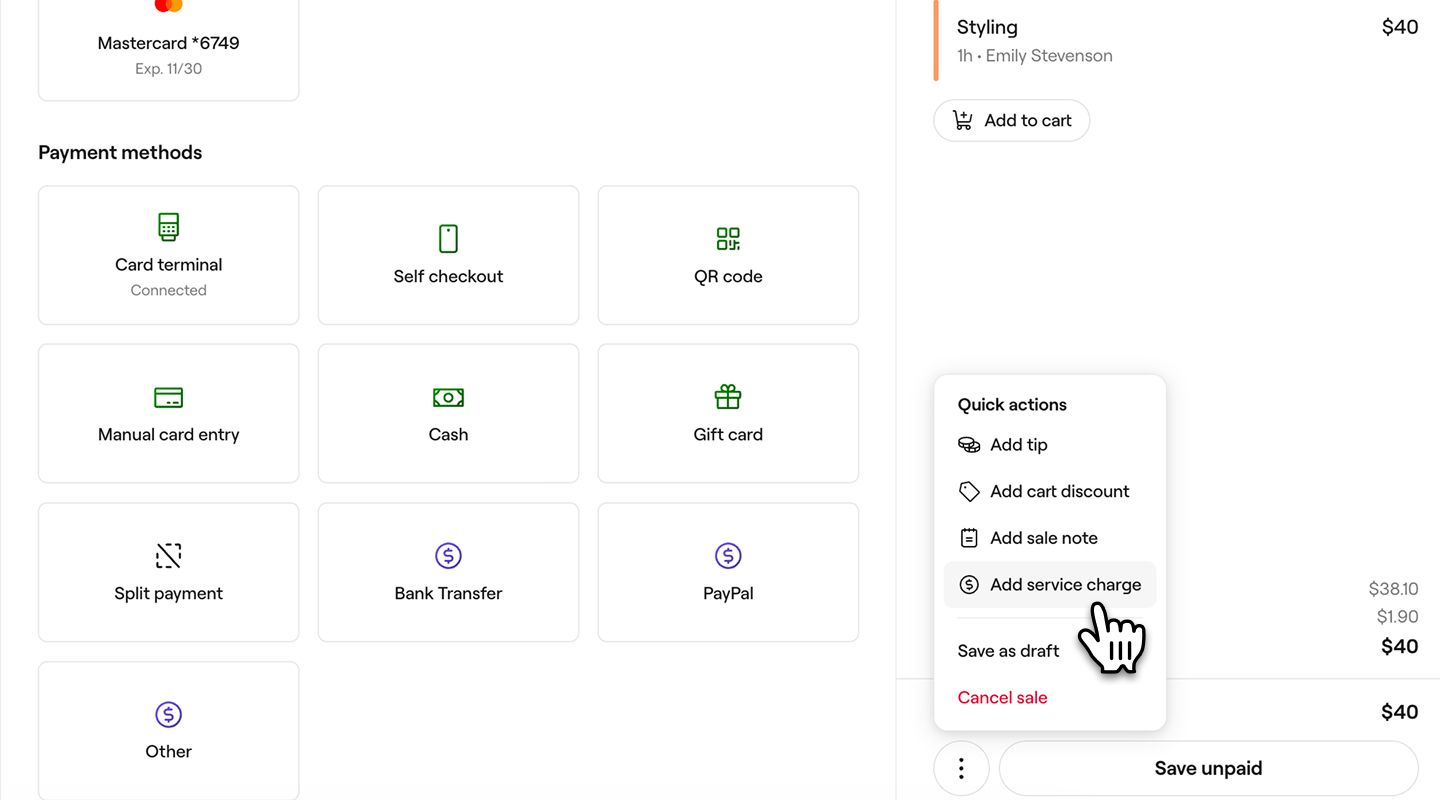Select the saved Mastercard *6749 card
The image size is (1440, 800).
click(x=168, y=44)
